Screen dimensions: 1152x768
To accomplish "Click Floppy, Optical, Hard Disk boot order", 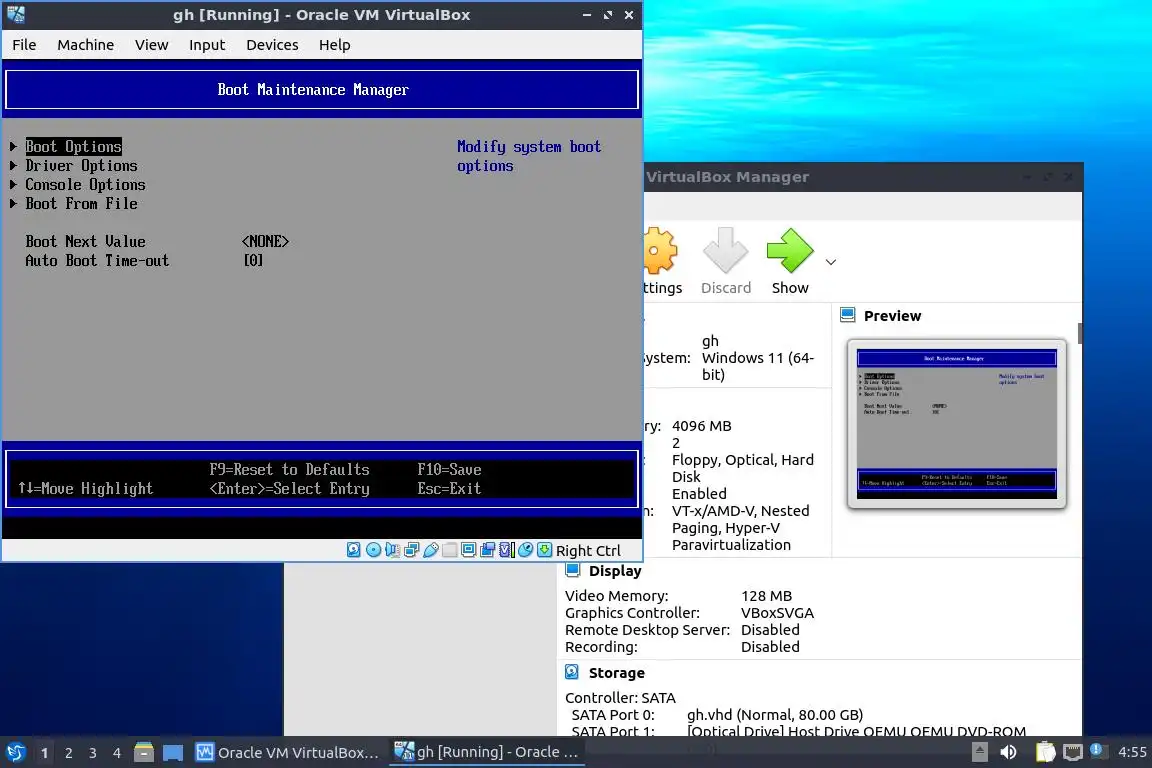I will pyautogui.click(x=743, y=468).
